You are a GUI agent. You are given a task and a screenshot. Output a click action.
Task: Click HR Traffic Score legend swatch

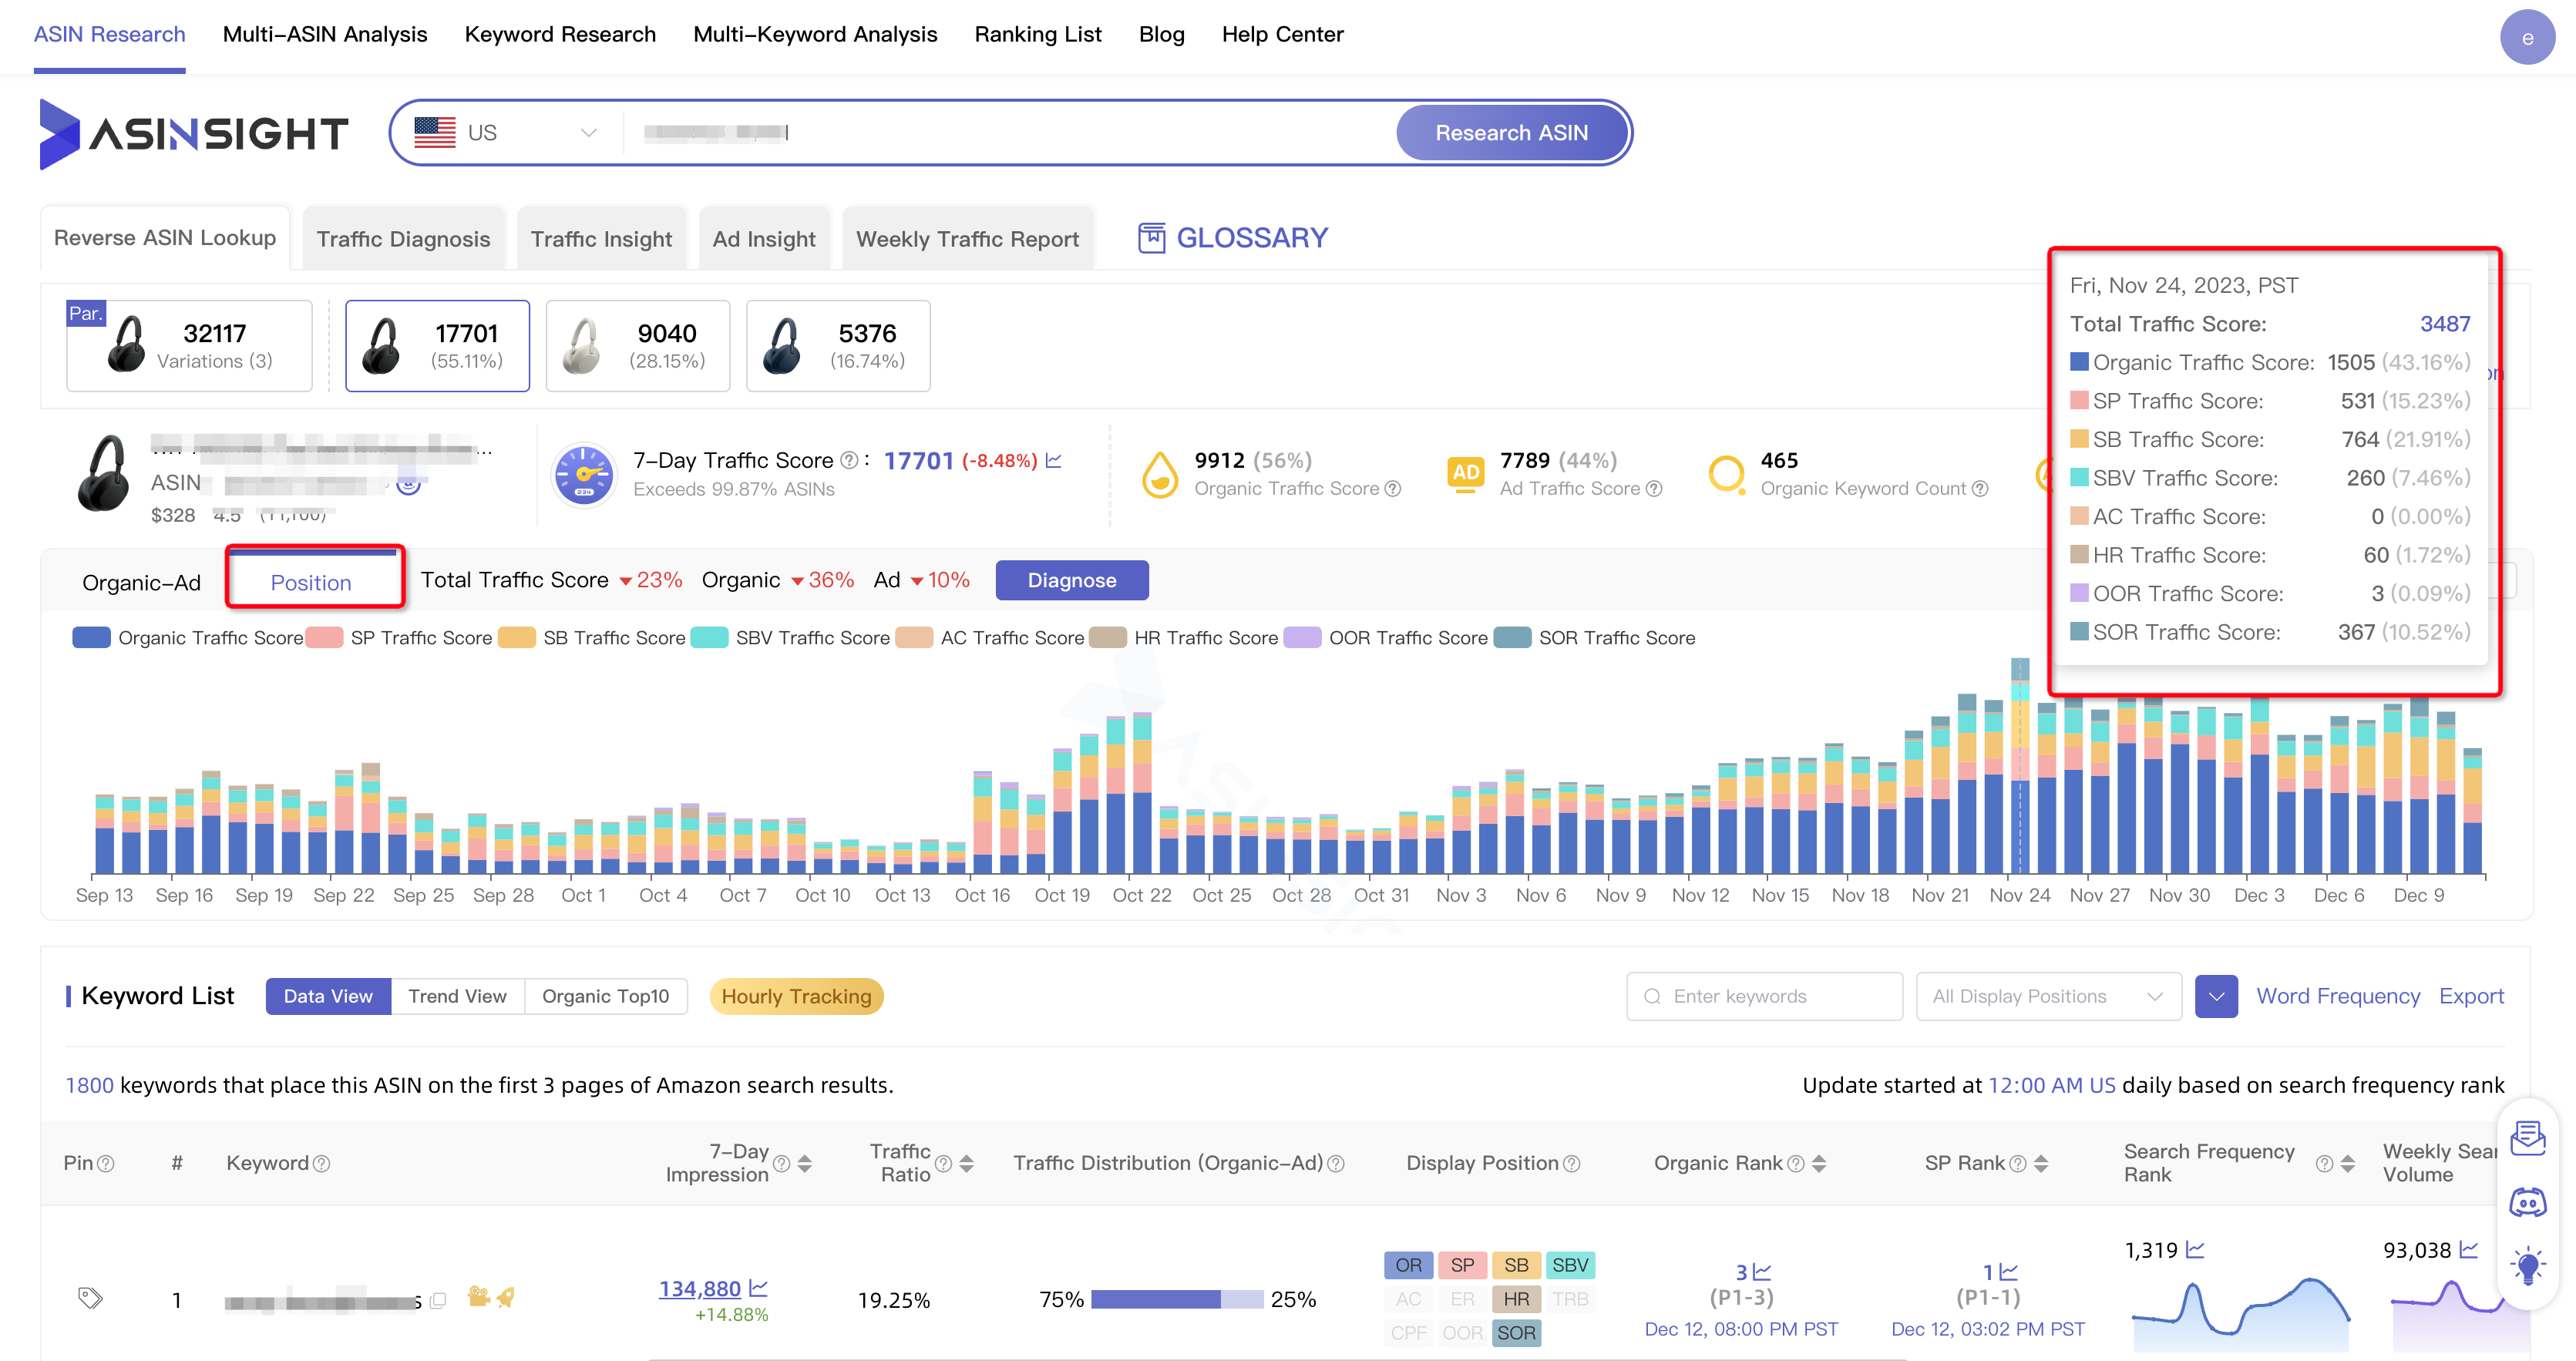(x=1107, y=638)
